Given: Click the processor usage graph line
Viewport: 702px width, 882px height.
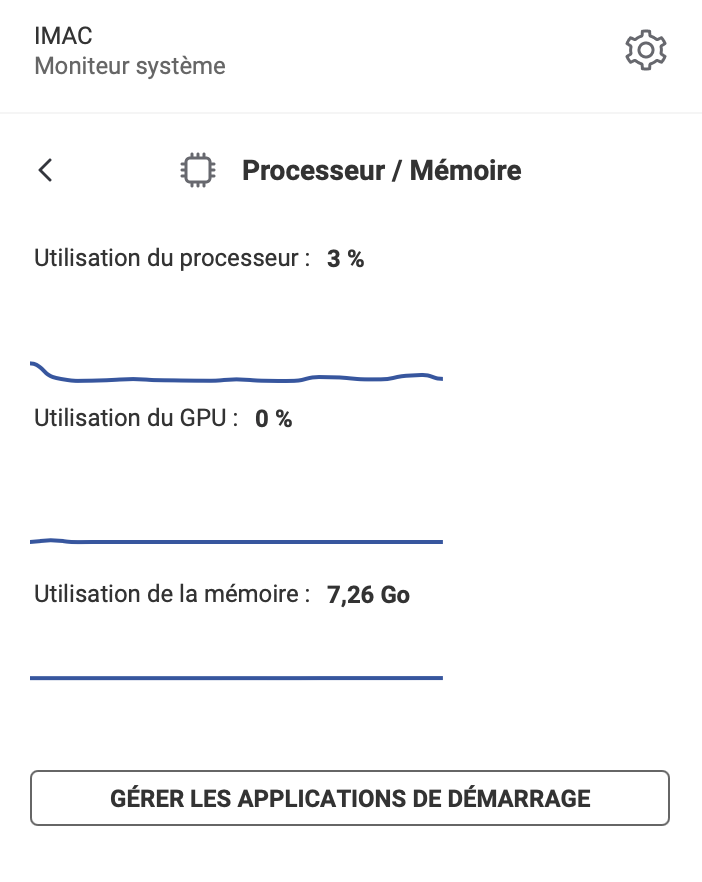Looking at the screenshot, I should coord(236,378).
